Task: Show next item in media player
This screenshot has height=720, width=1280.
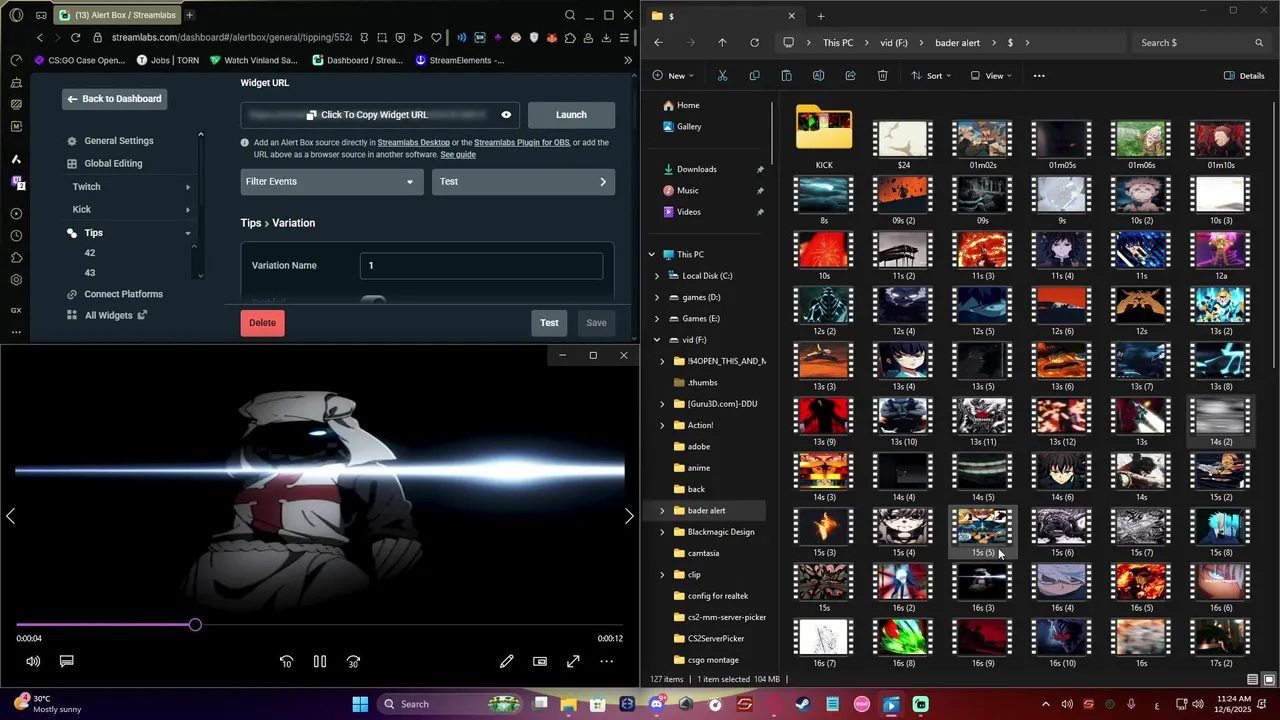Action: [x=629, y=516]
